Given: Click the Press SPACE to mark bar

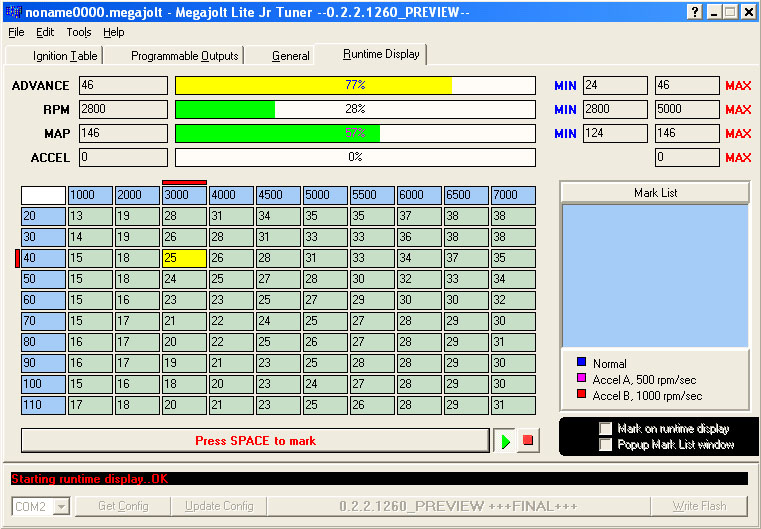Looking at the screenshot, I should pos(255,441).
